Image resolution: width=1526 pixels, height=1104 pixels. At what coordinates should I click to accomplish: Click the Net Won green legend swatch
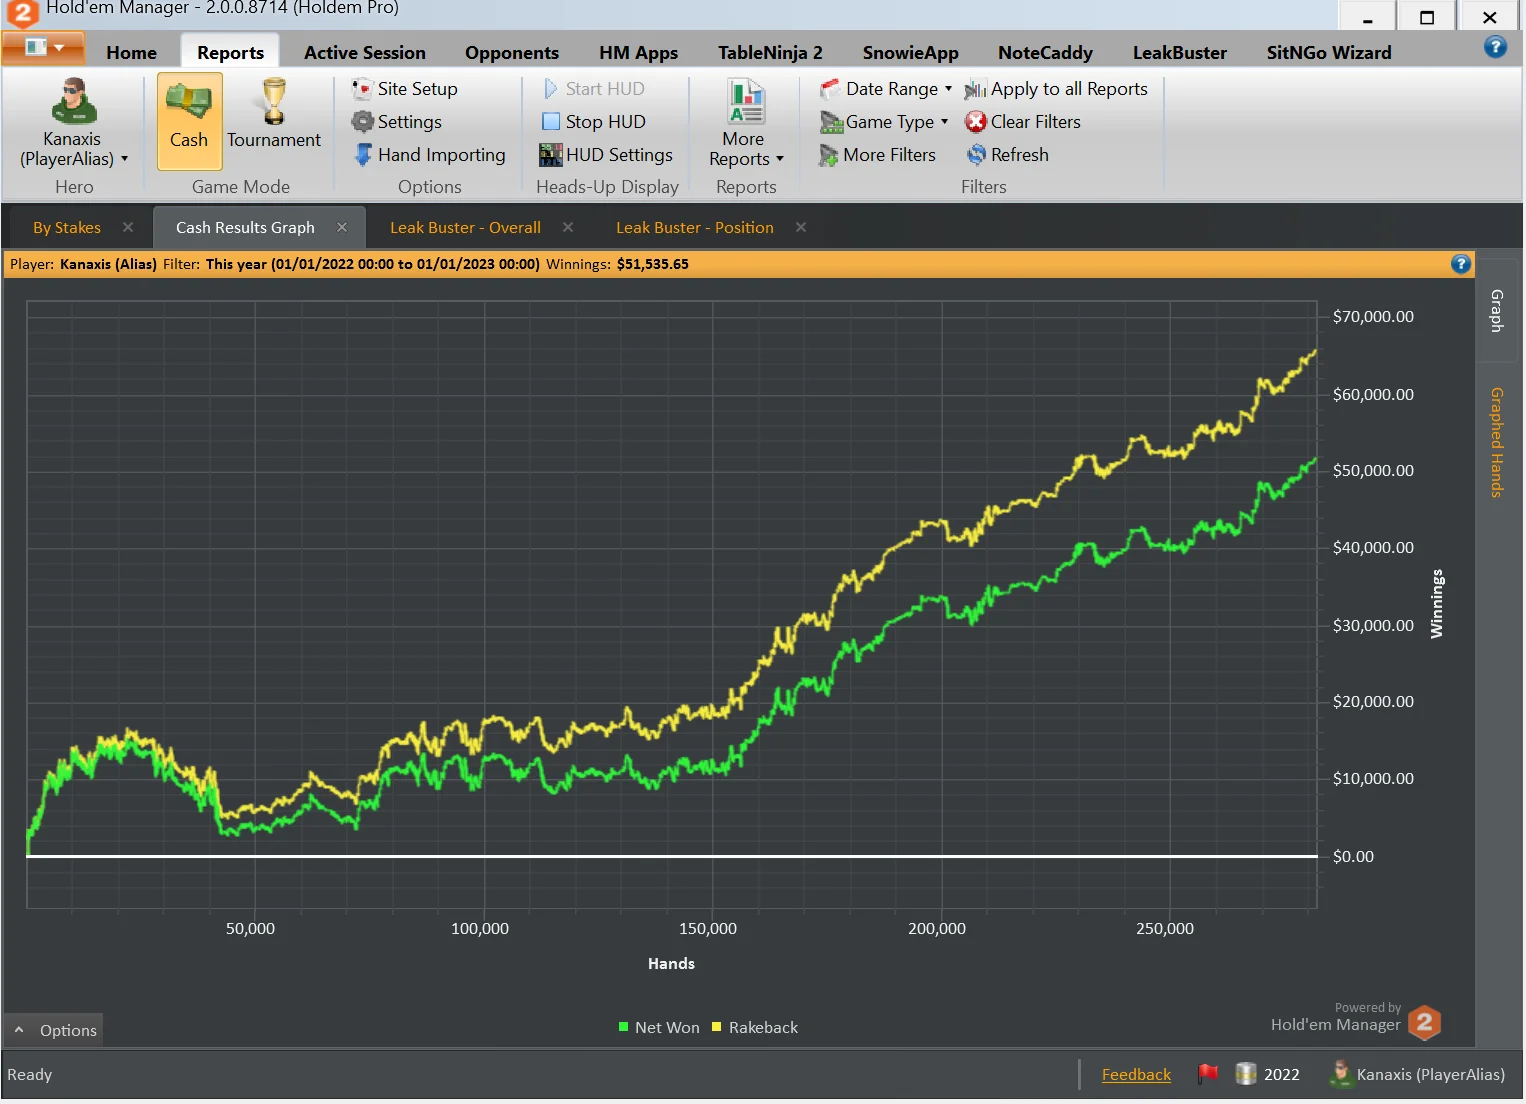623,1027
